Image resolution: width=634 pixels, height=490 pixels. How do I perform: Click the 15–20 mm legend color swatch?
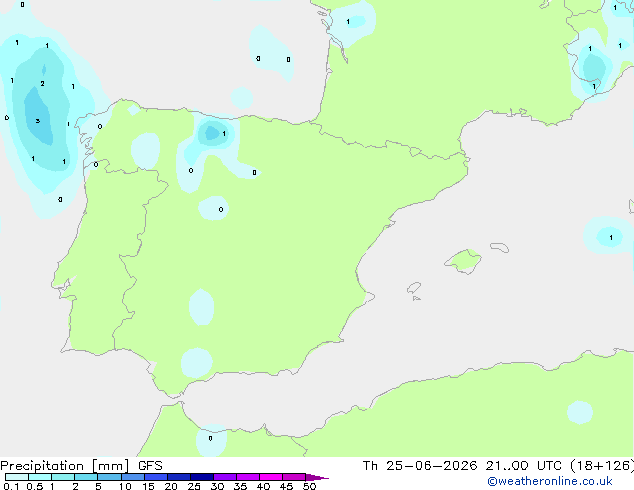156,477
